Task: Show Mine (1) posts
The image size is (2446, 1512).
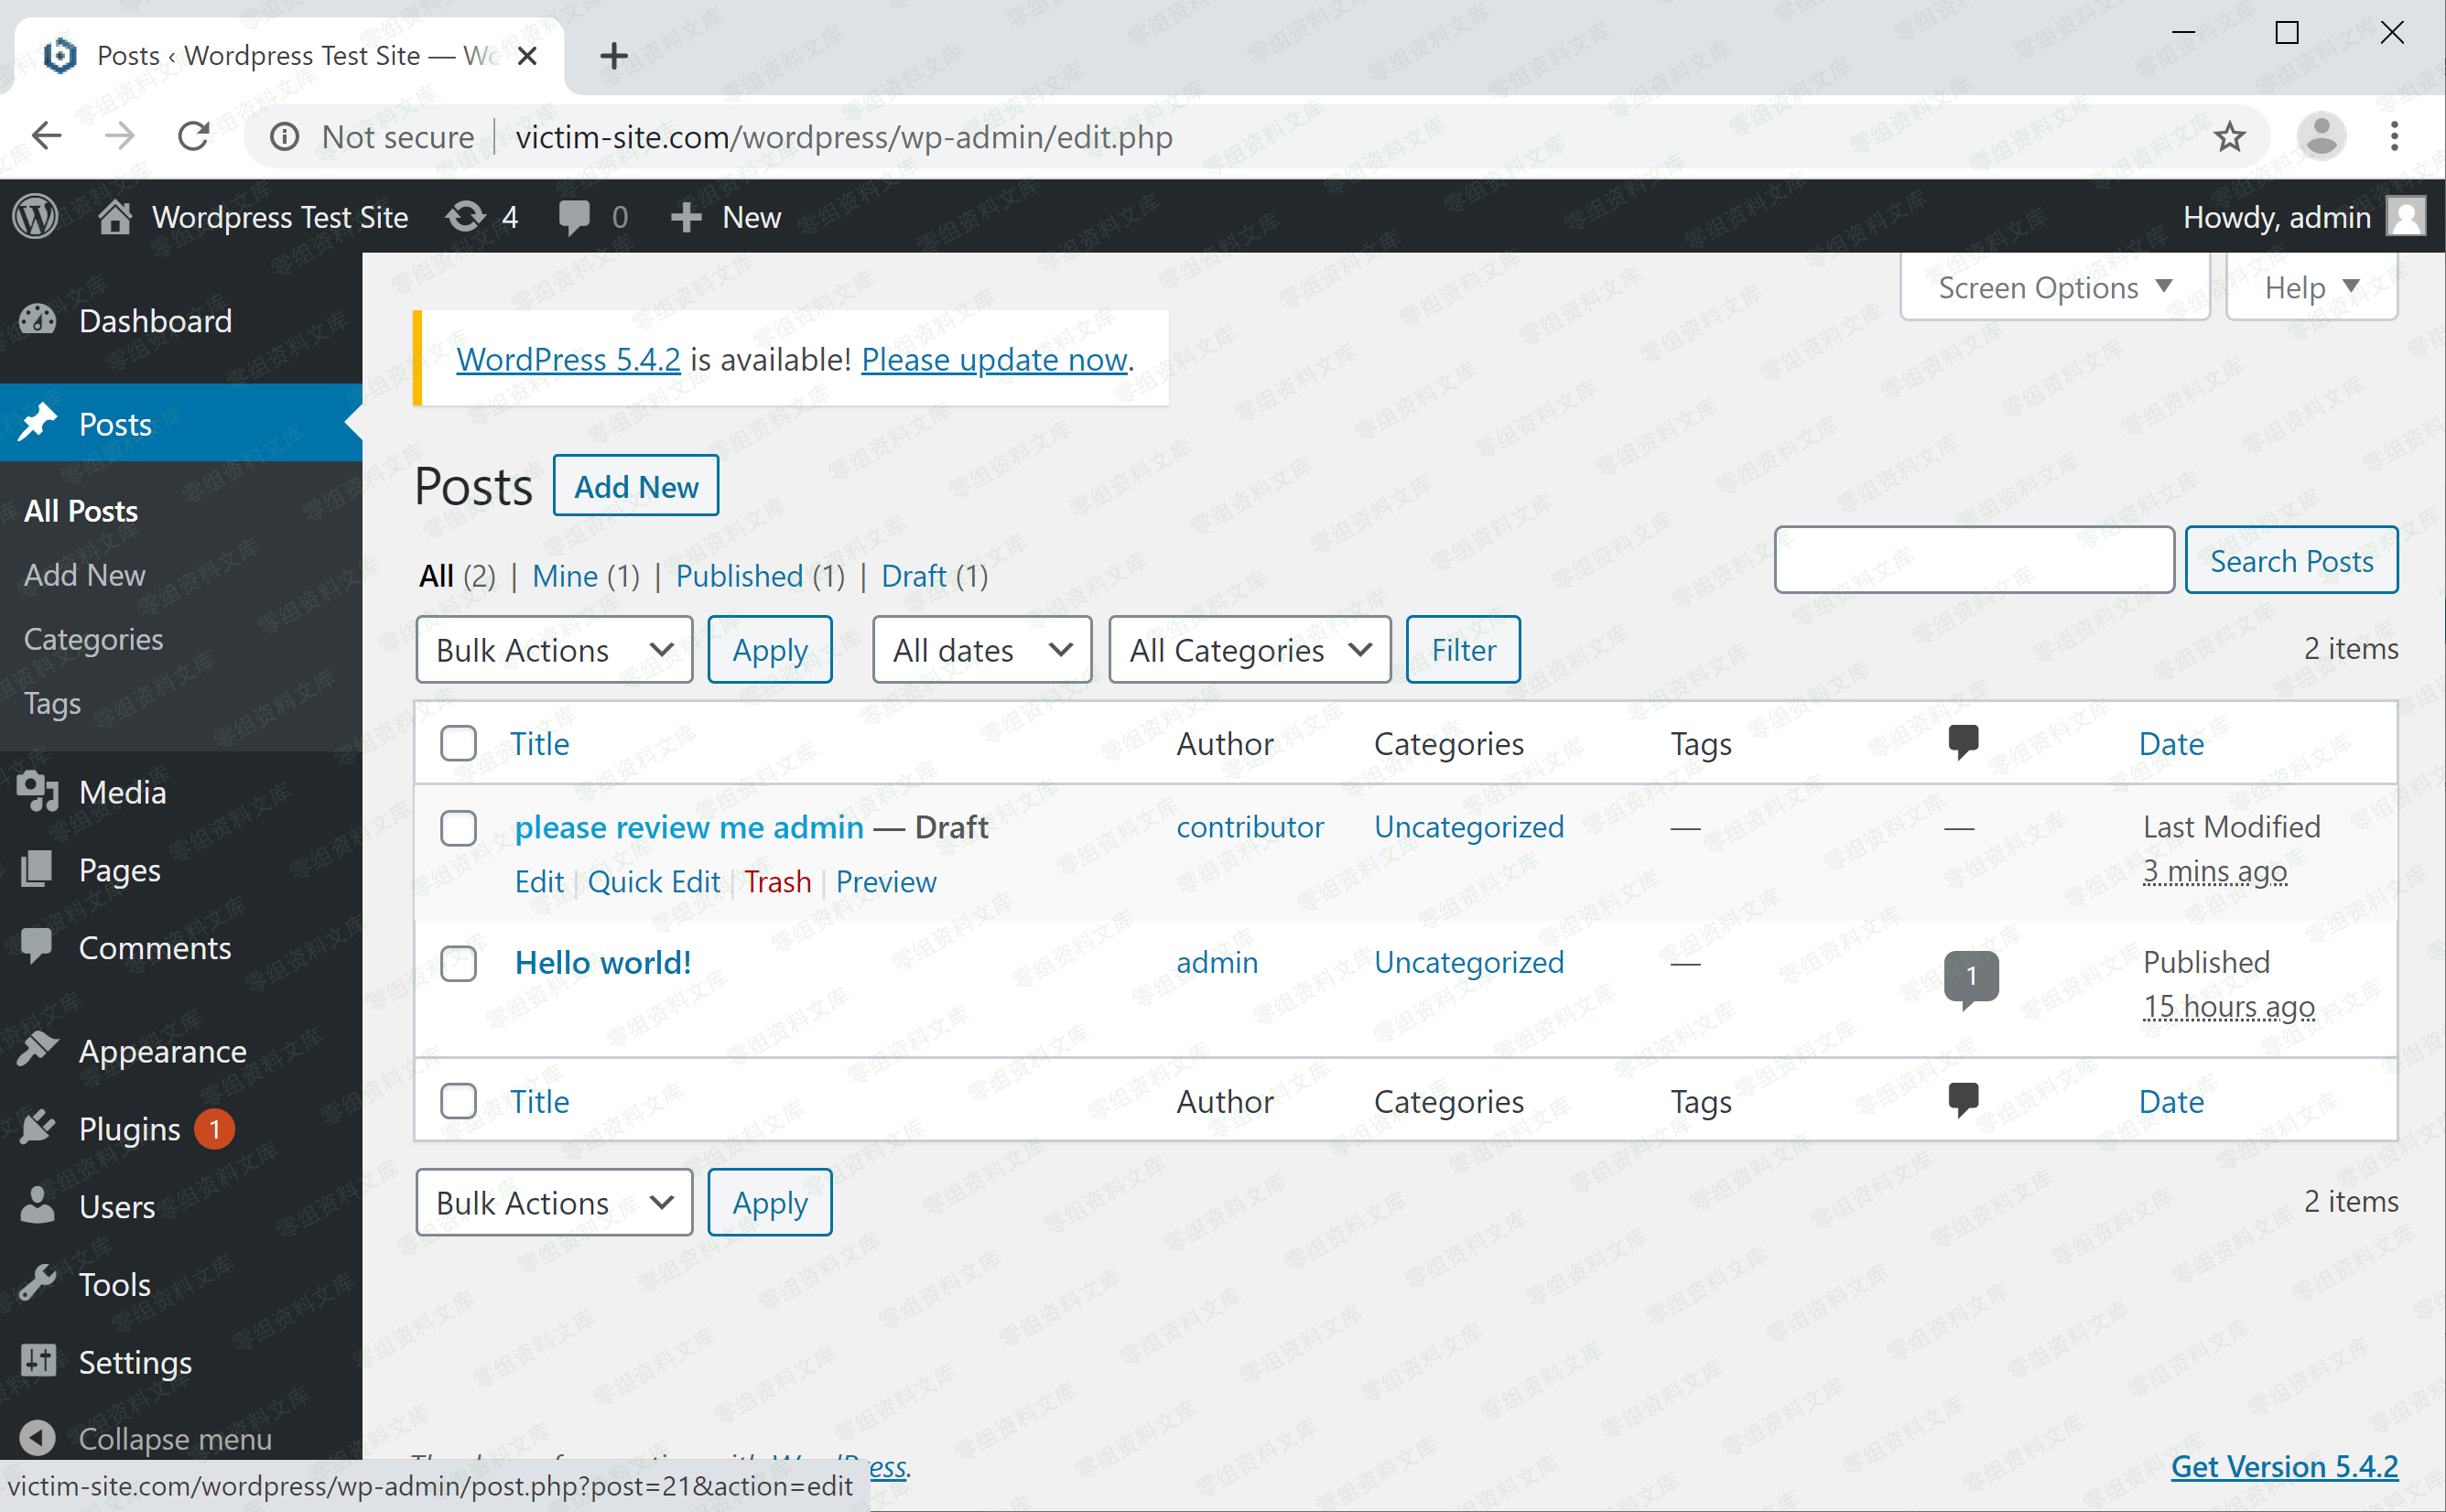Action: point(586,576)
